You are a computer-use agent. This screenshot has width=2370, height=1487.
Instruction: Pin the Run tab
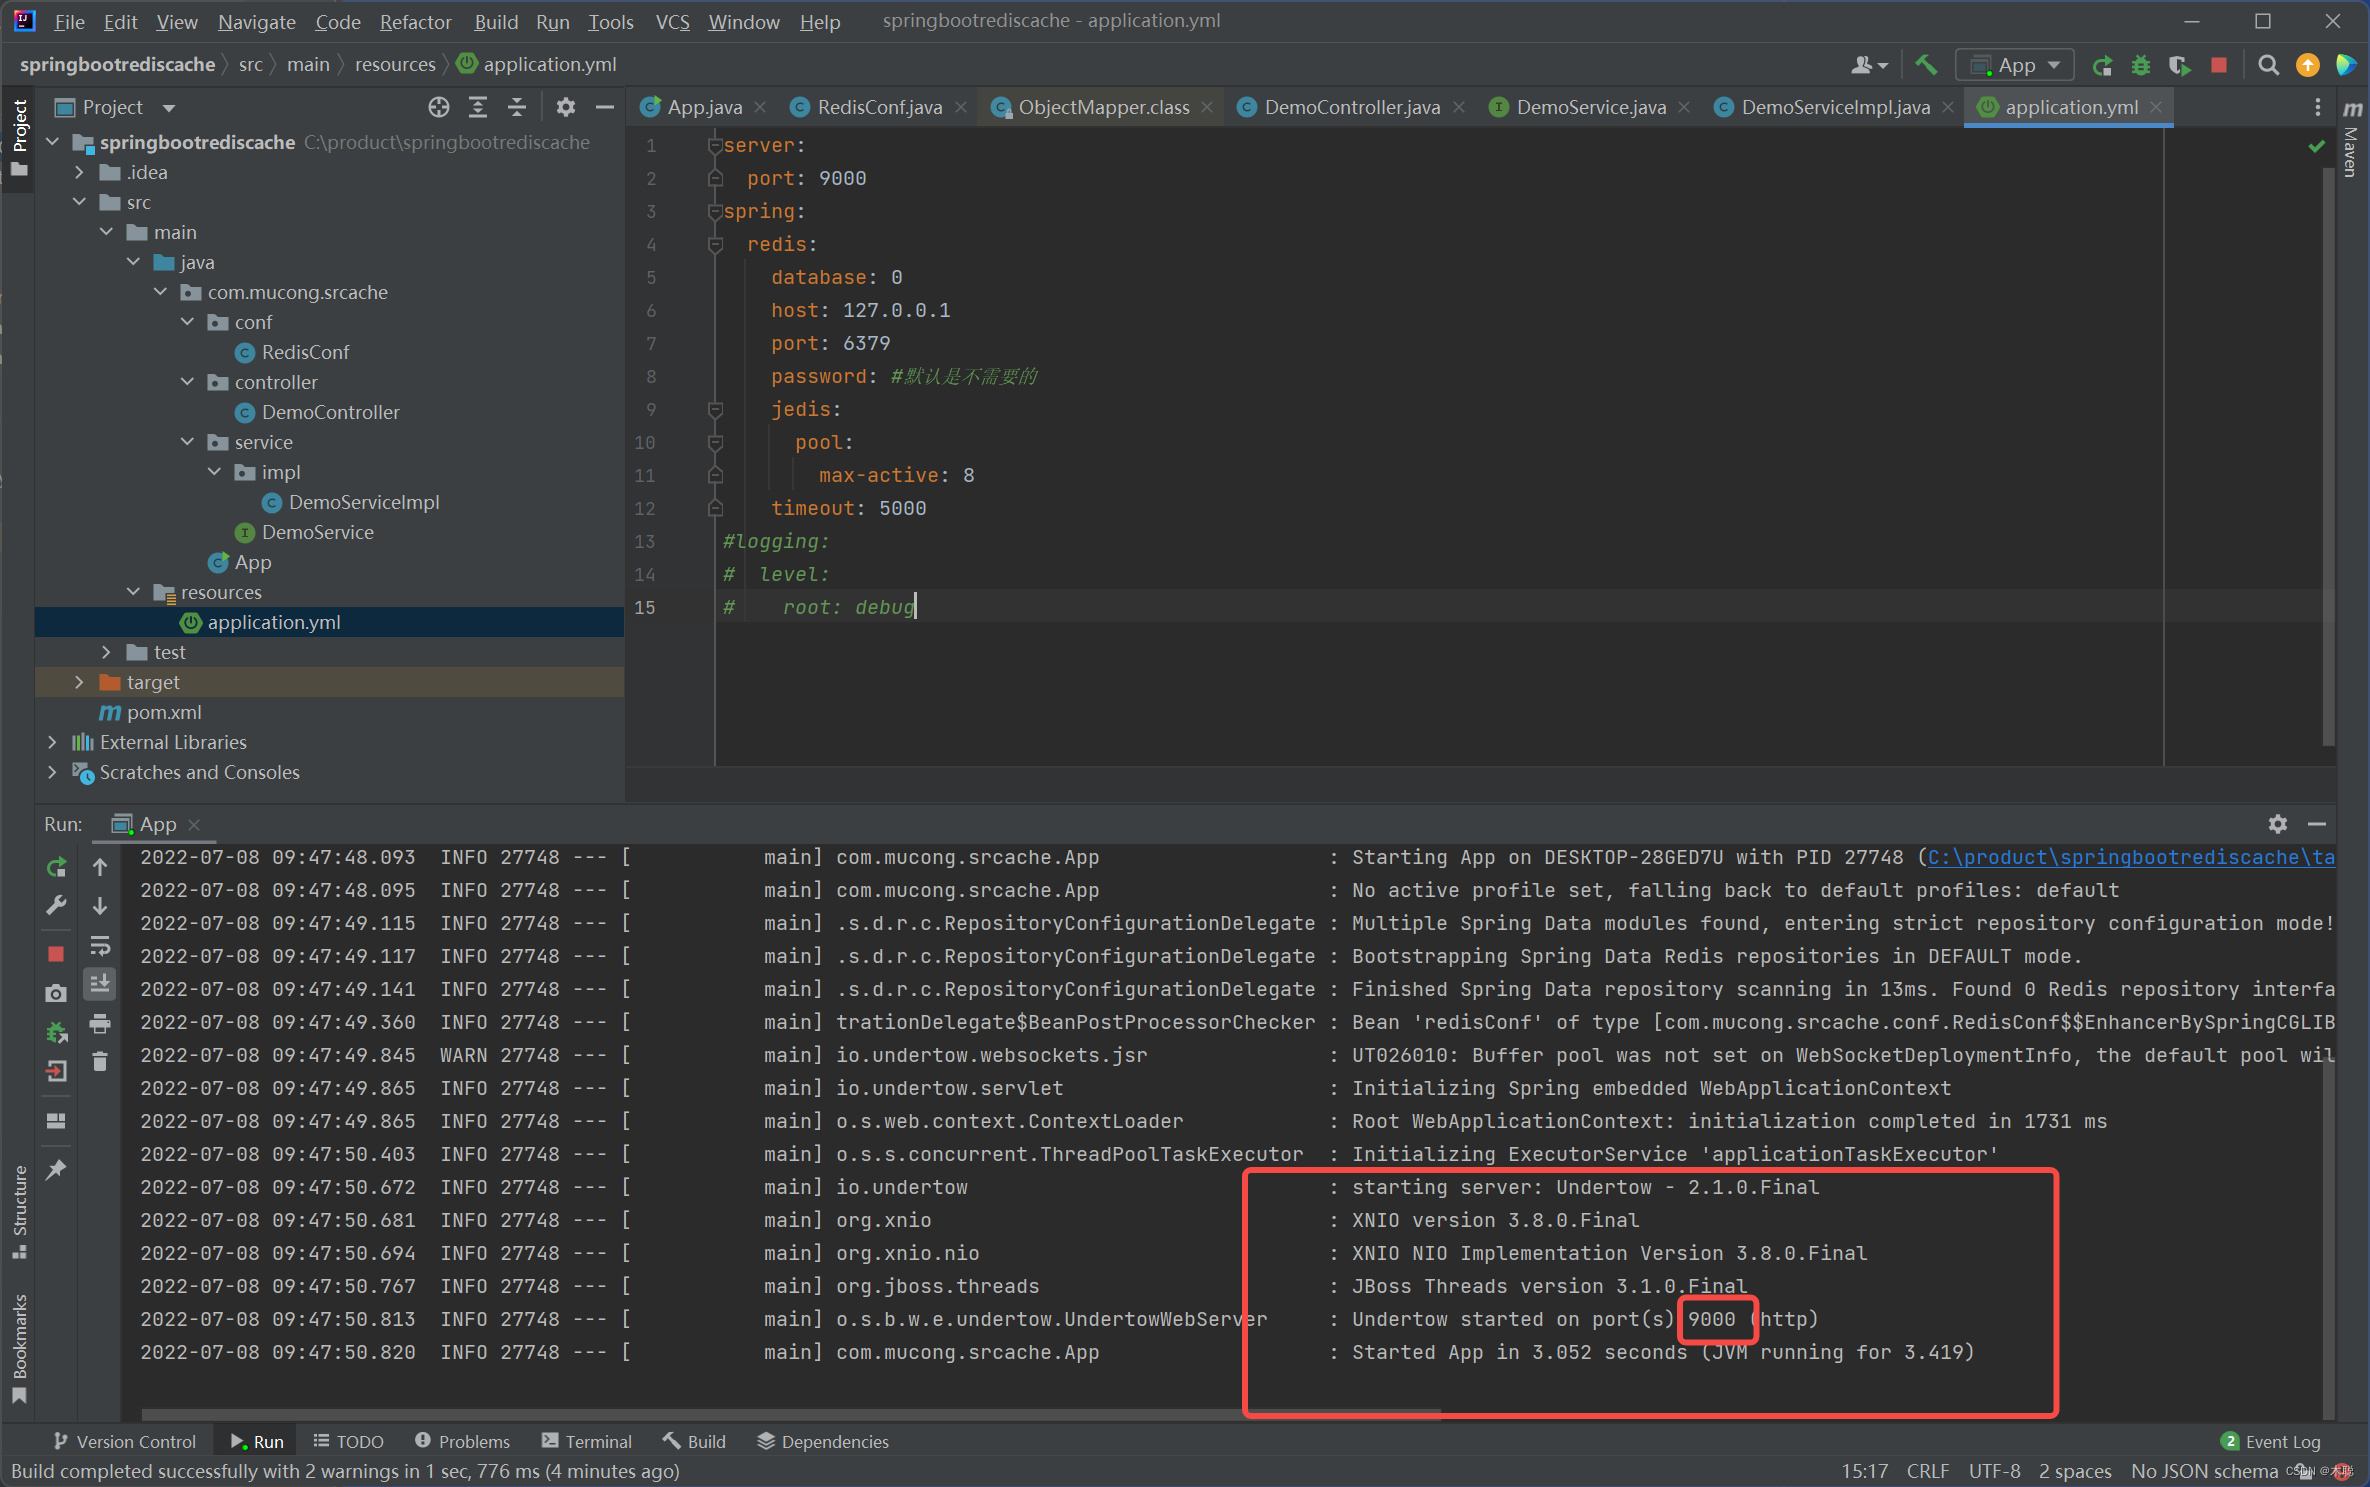57,1168
